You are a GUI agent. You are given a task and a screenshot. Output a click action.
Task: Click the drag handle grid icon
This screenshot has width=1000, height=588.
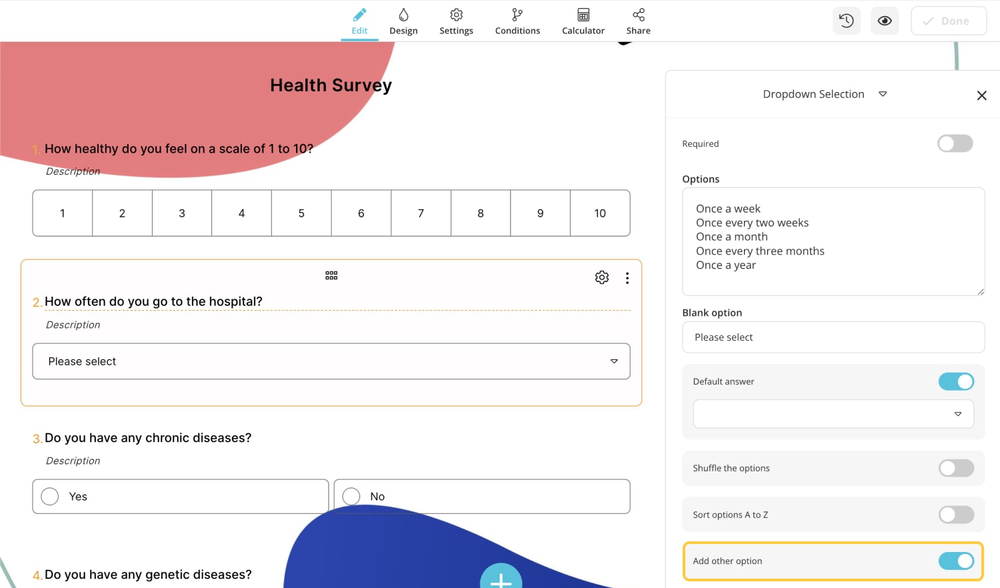(331, 276)
